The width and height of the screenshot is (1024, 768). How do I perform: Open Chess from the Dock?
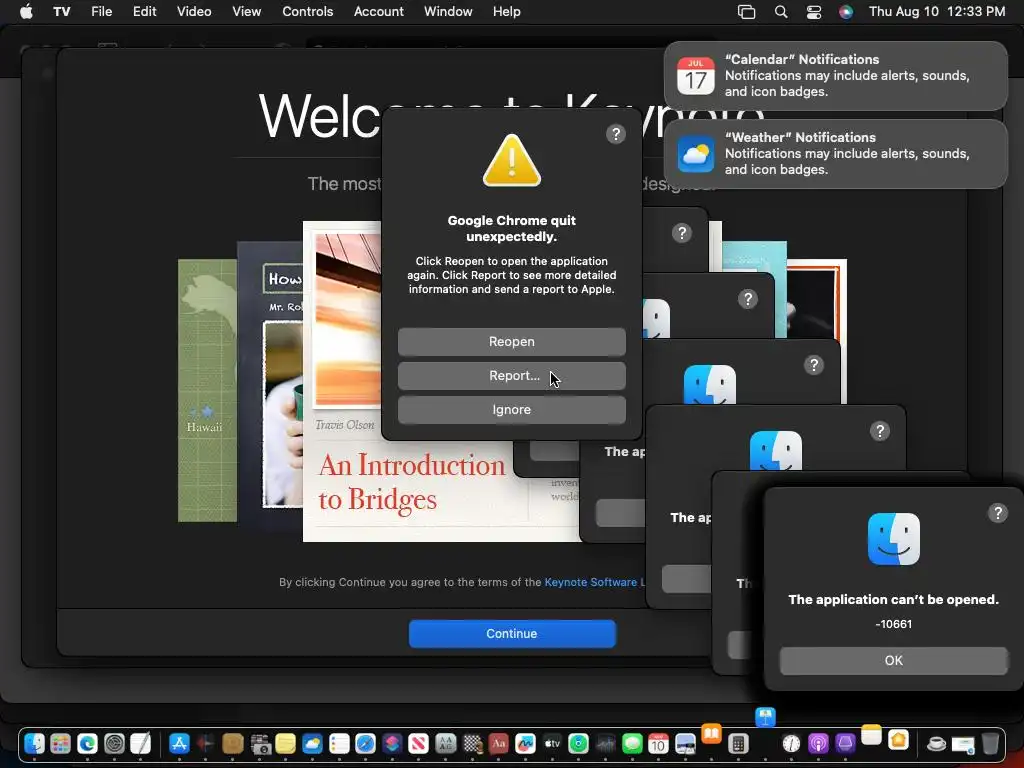(472, 743)
